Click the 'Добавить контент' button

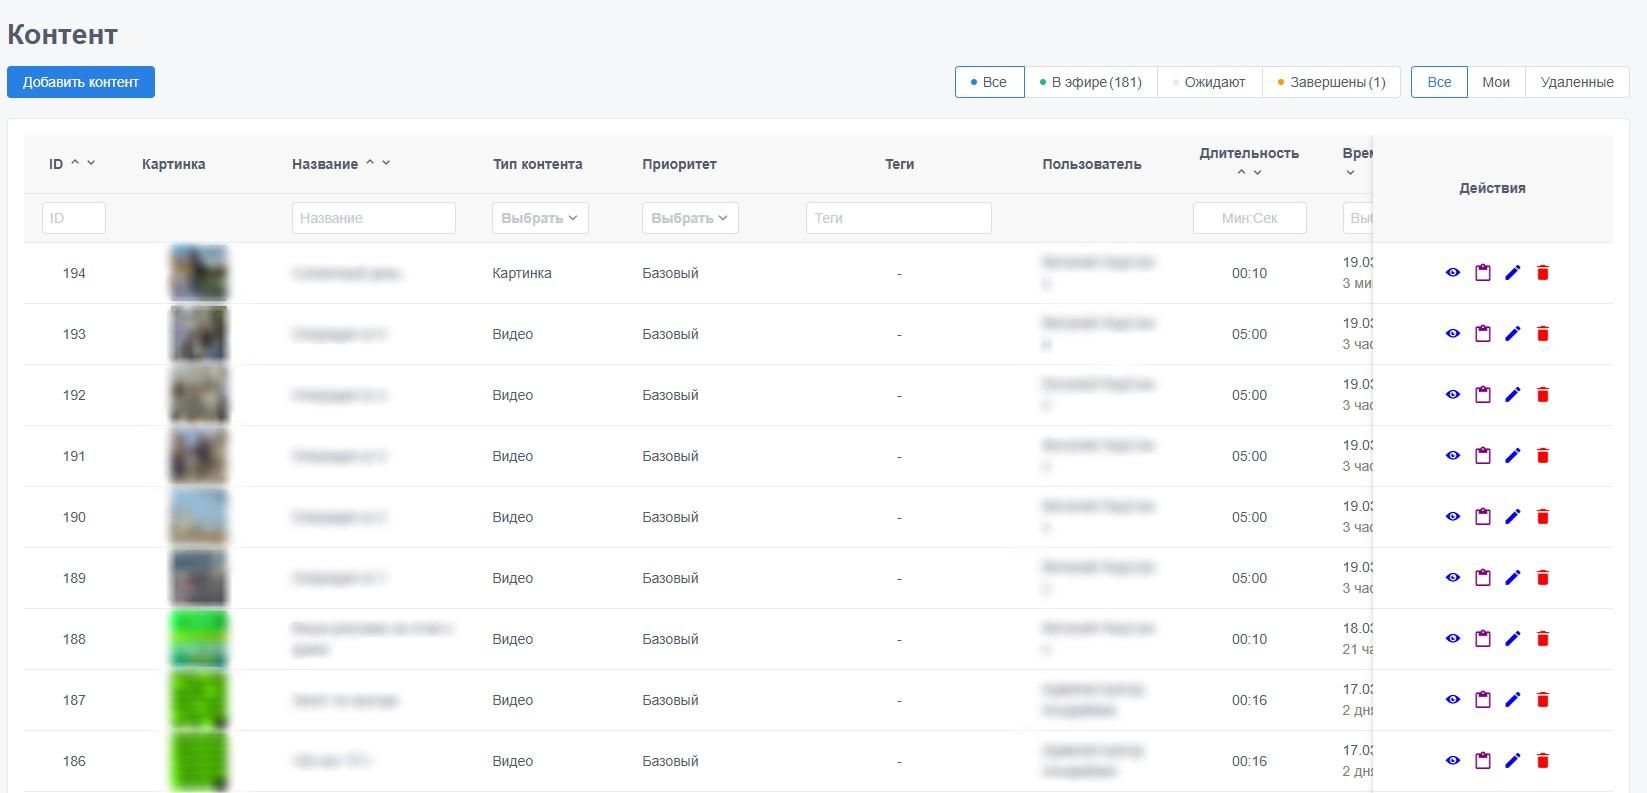click(81, 82)
